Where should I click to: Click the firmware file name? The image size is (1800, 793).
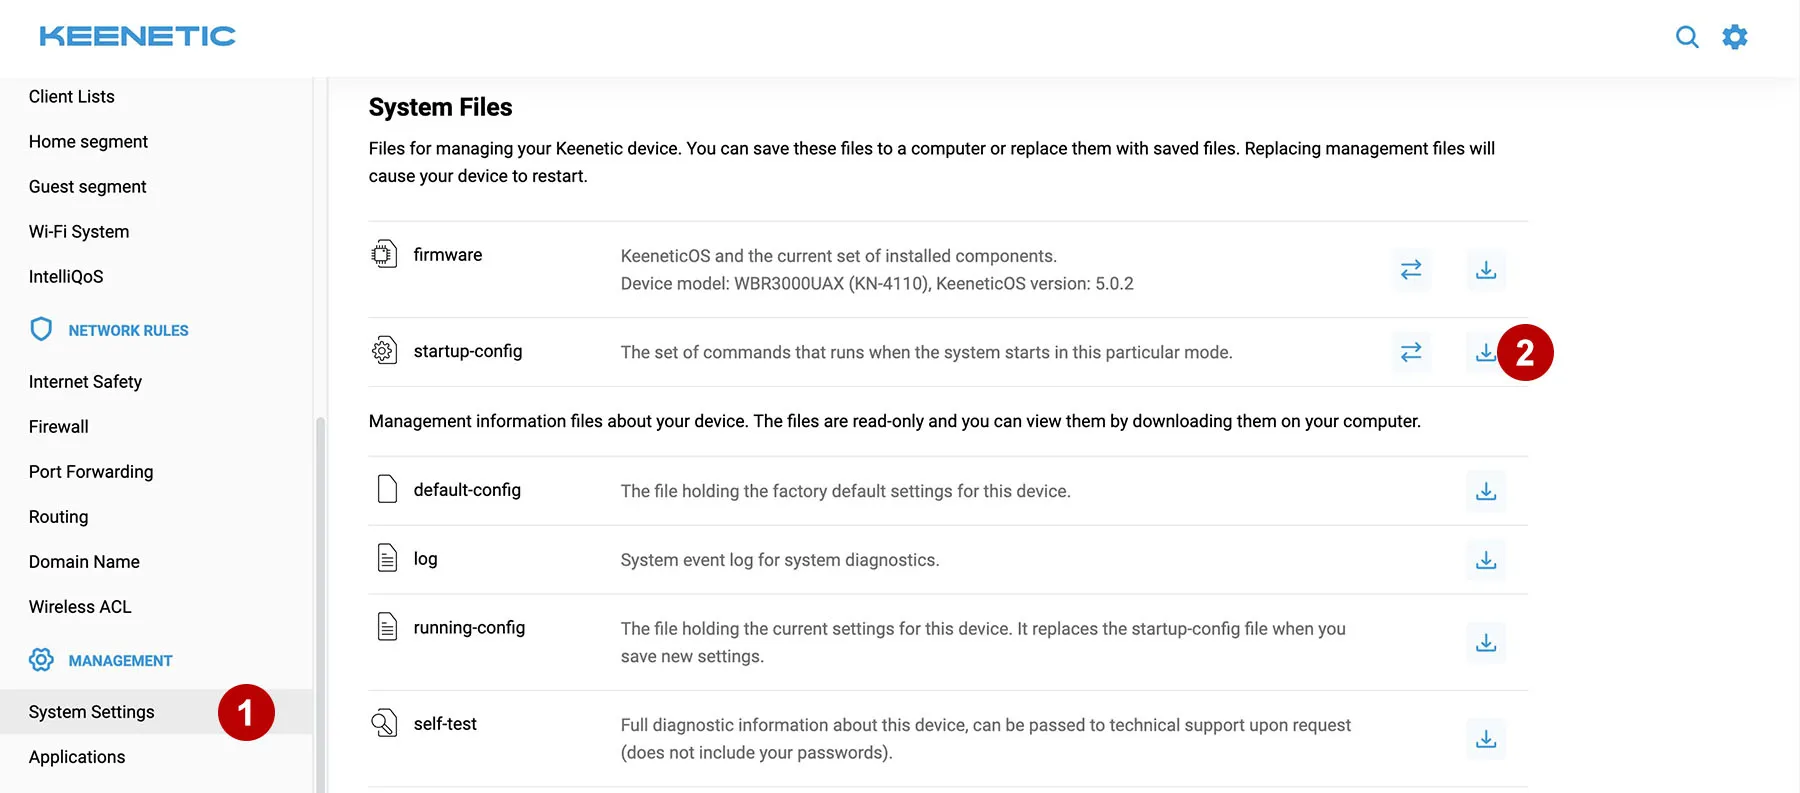[x=448, y=255]
